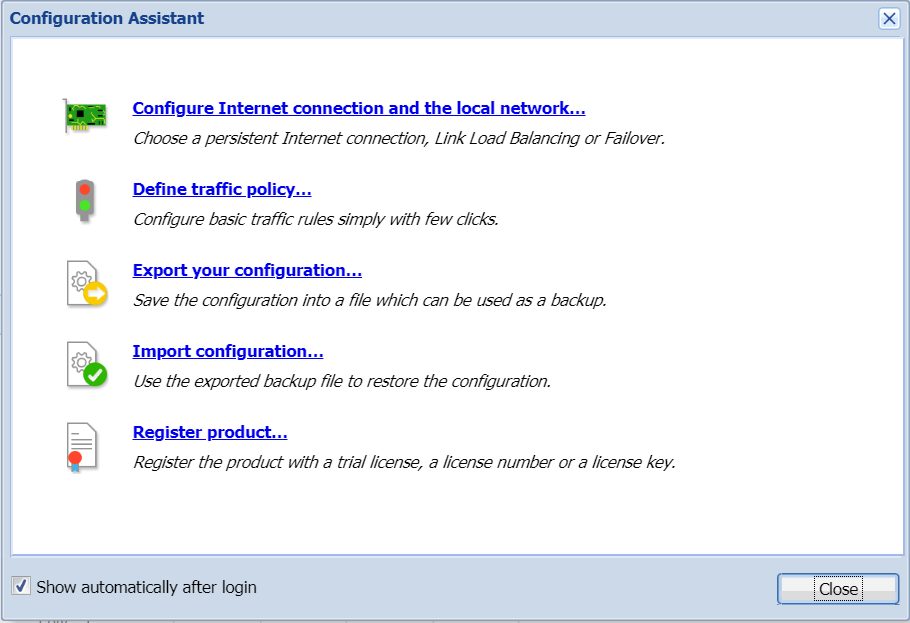Click the 'Show automatically after login' label text
The height and width of the screenshot is (623, 910).
[x=146, y=587]
